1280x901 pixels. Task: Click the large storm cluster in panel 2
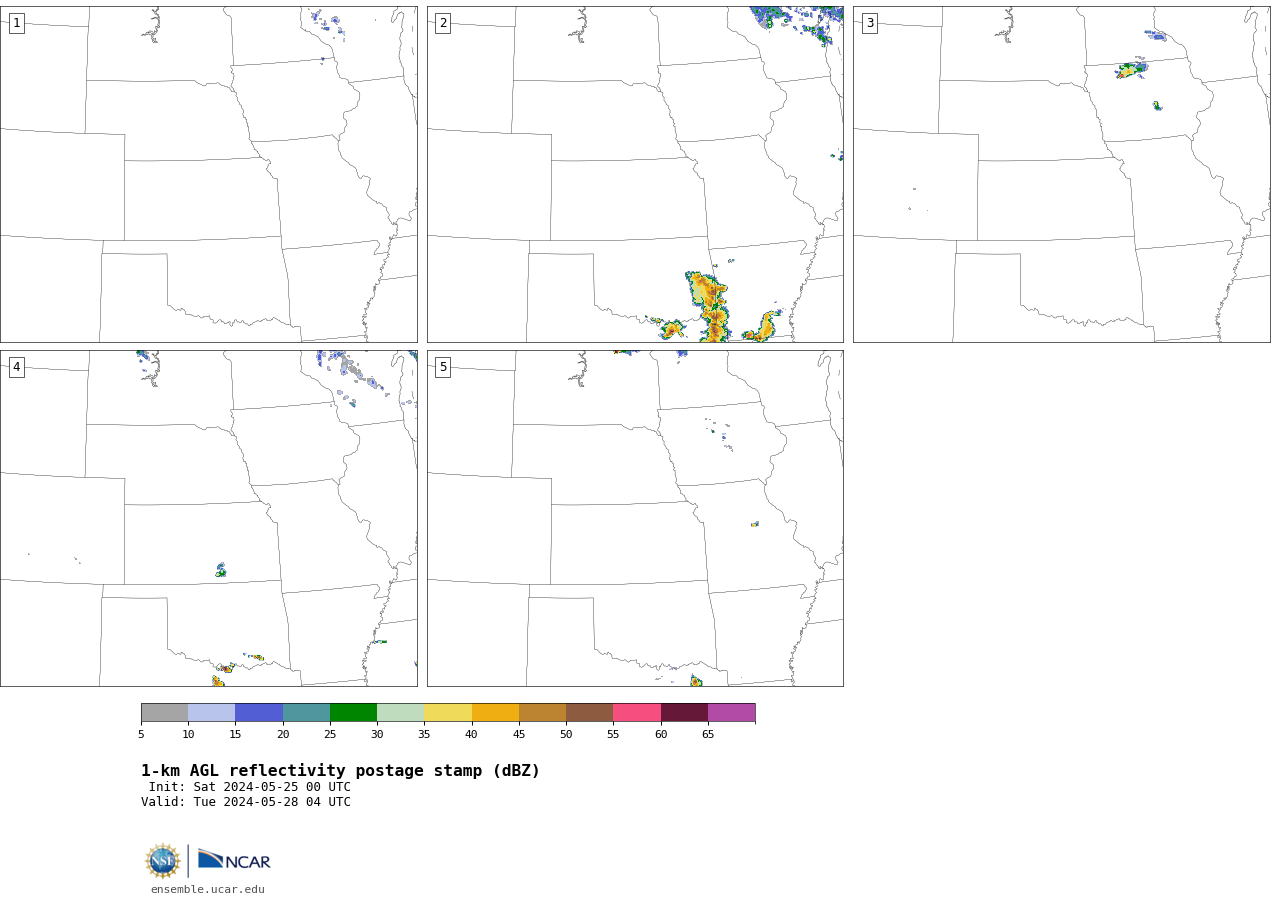click(708, 306)
